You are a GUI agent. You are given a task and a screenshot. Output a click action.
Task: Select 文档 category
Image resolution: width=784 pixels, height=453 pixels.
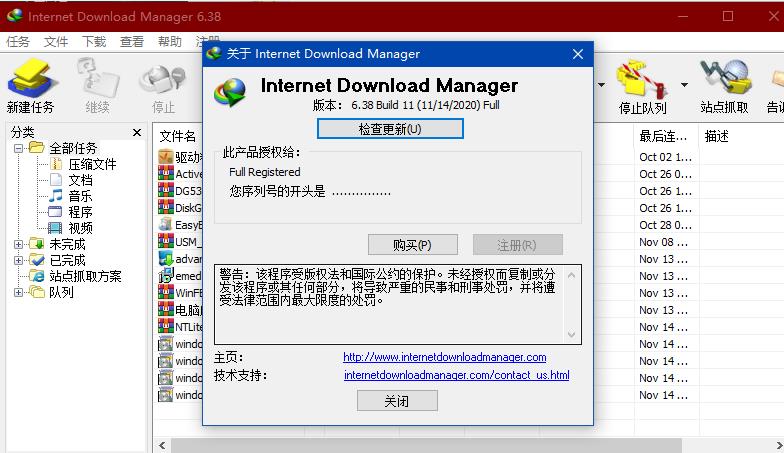[80, 180]
